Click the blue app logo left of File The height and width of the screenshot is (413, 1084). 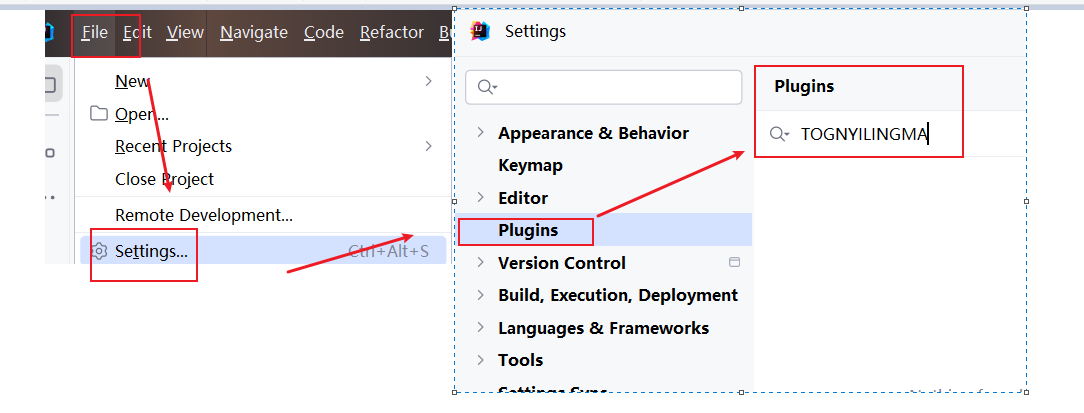[x=50, y=33]
